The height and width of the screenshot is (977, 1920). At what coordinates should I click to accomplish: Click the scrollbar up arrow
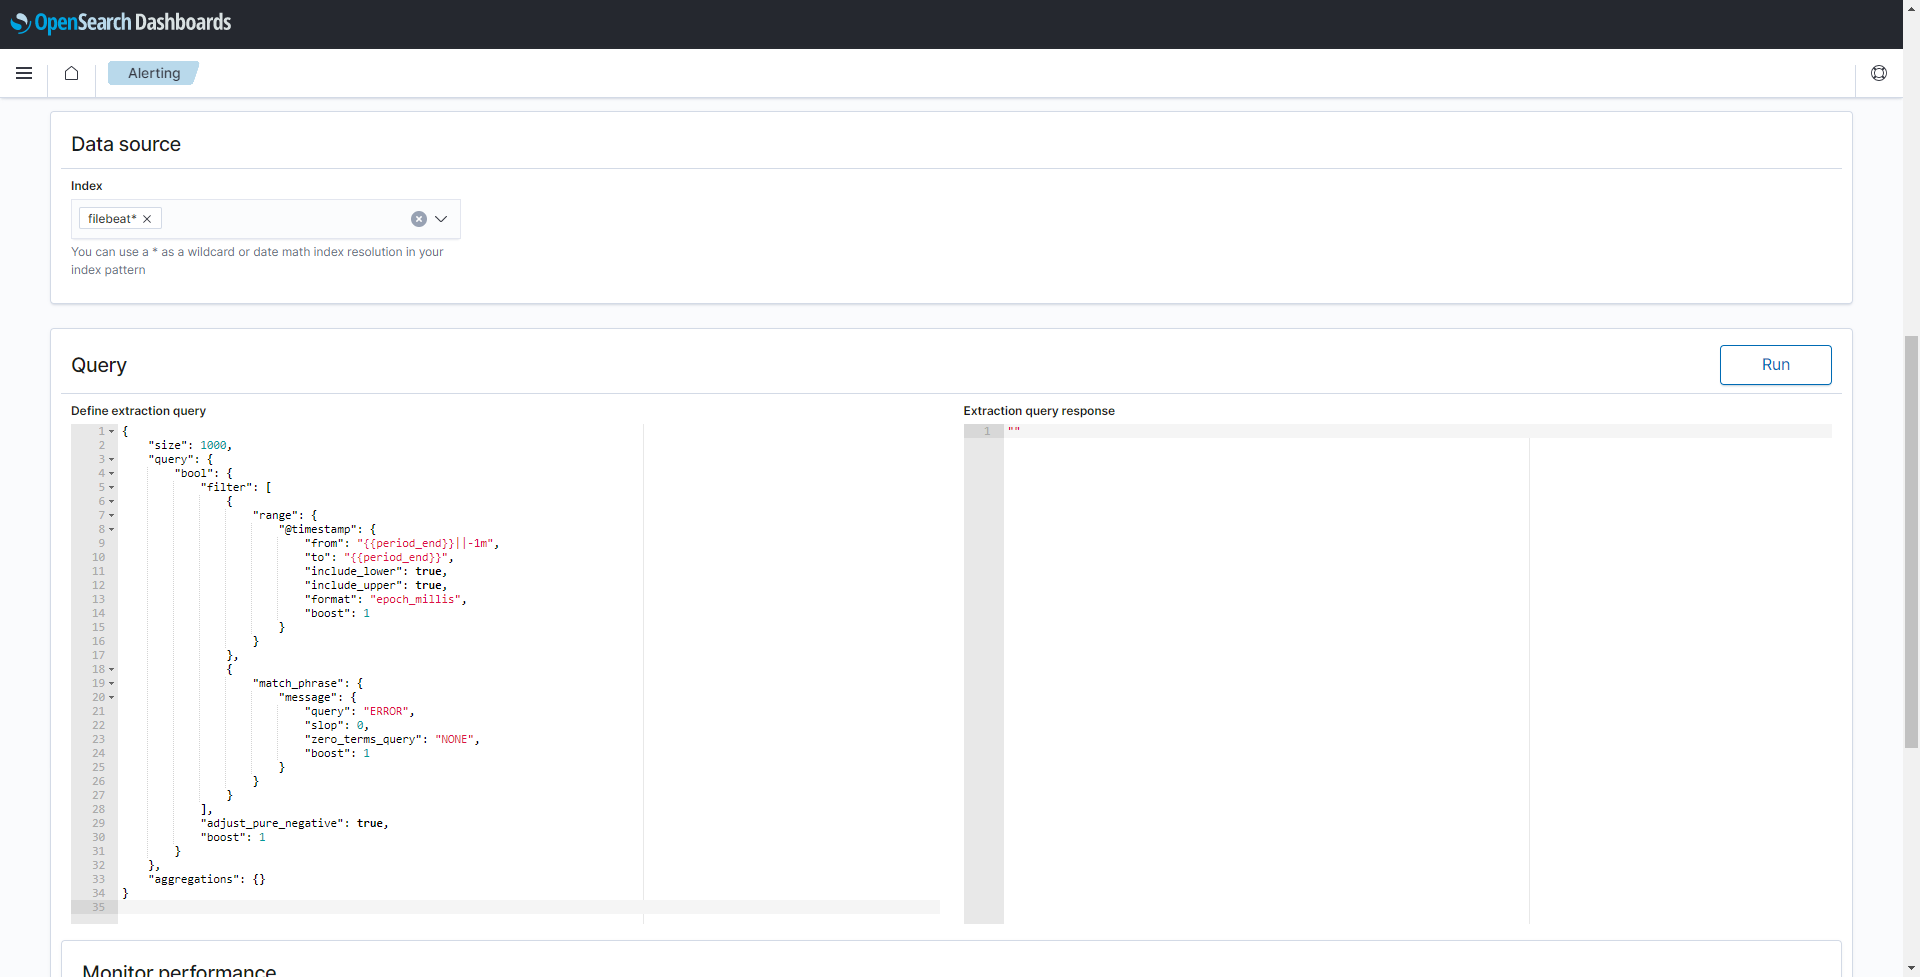1911,8
